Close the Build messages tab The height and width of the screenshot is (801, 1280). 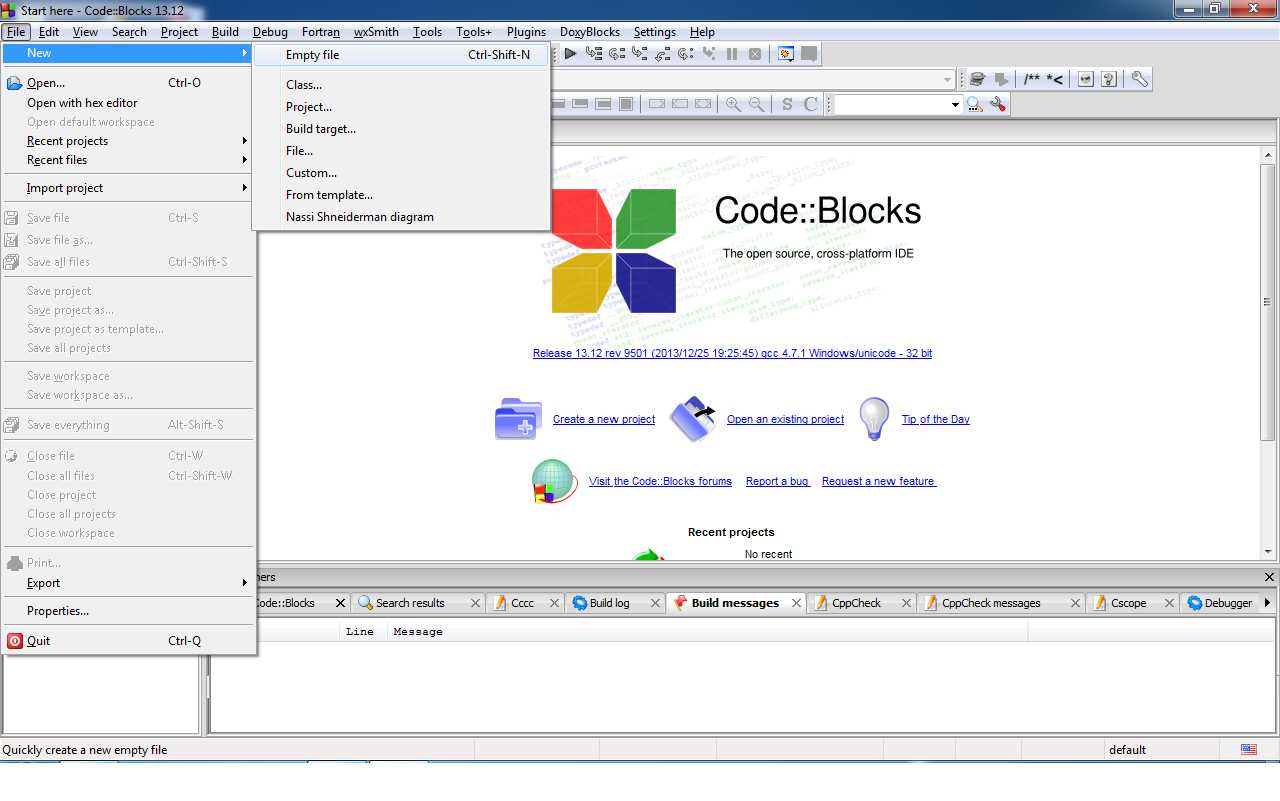[x=797, y=603]
